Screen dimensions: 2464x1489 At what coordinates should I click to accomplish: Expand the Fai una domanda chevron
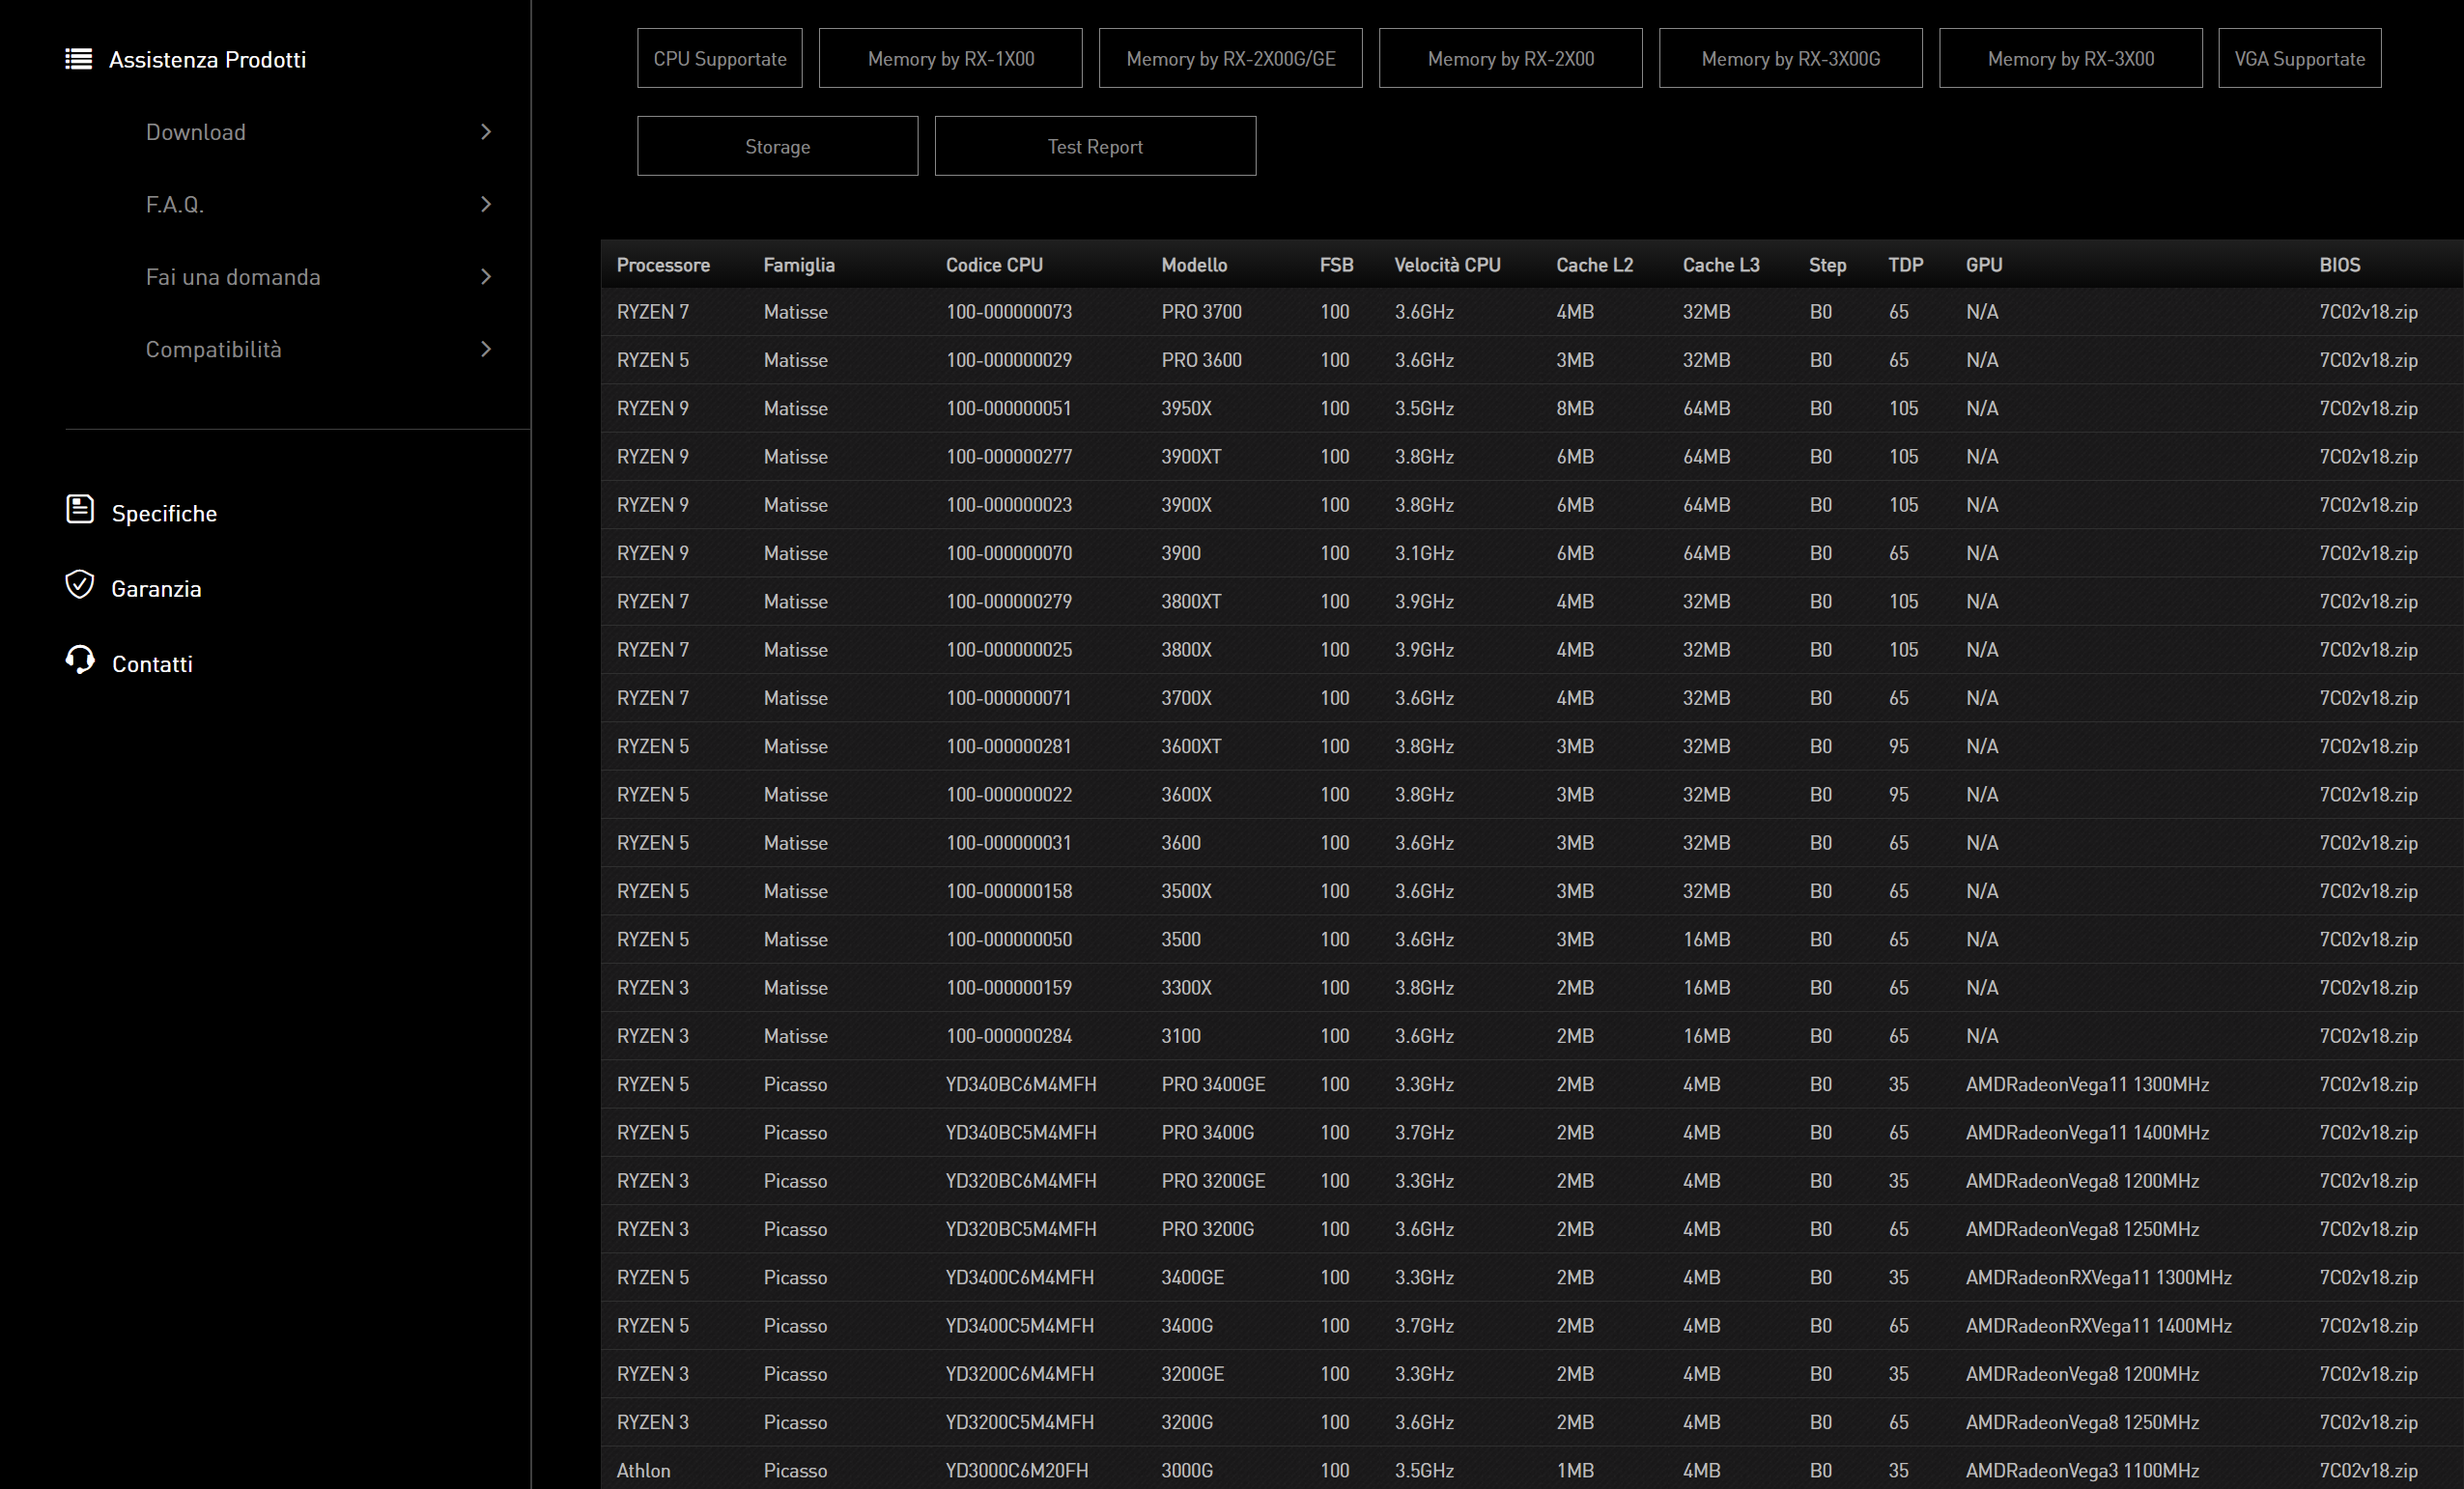(486, 277)
